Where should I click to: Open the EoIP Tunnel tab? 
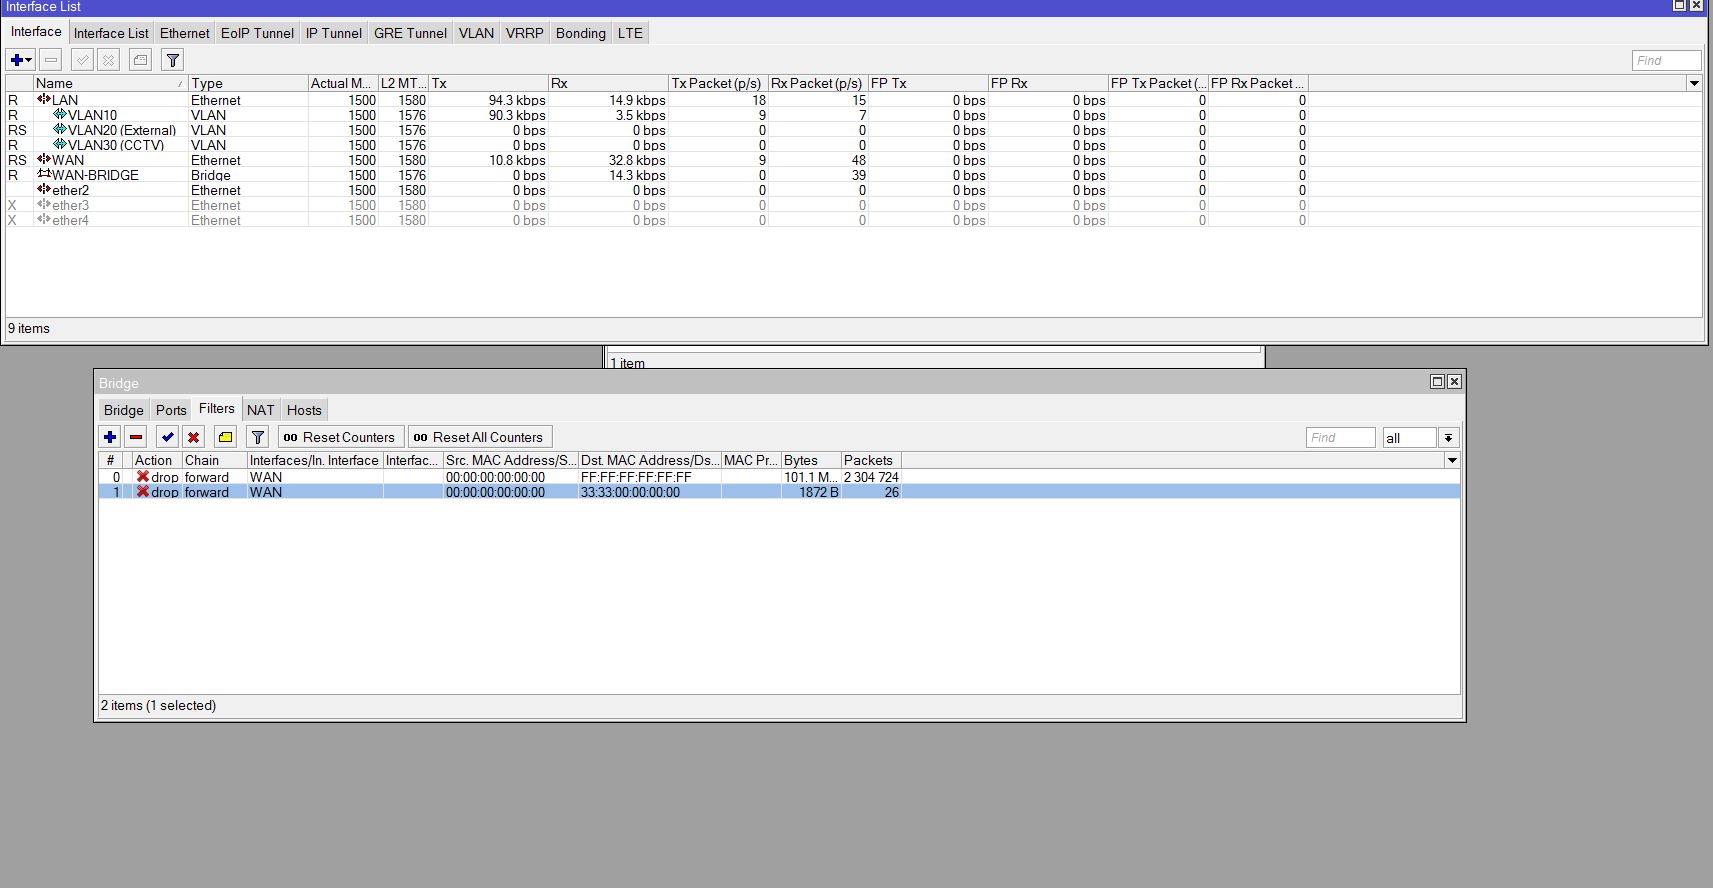(257, 33)
